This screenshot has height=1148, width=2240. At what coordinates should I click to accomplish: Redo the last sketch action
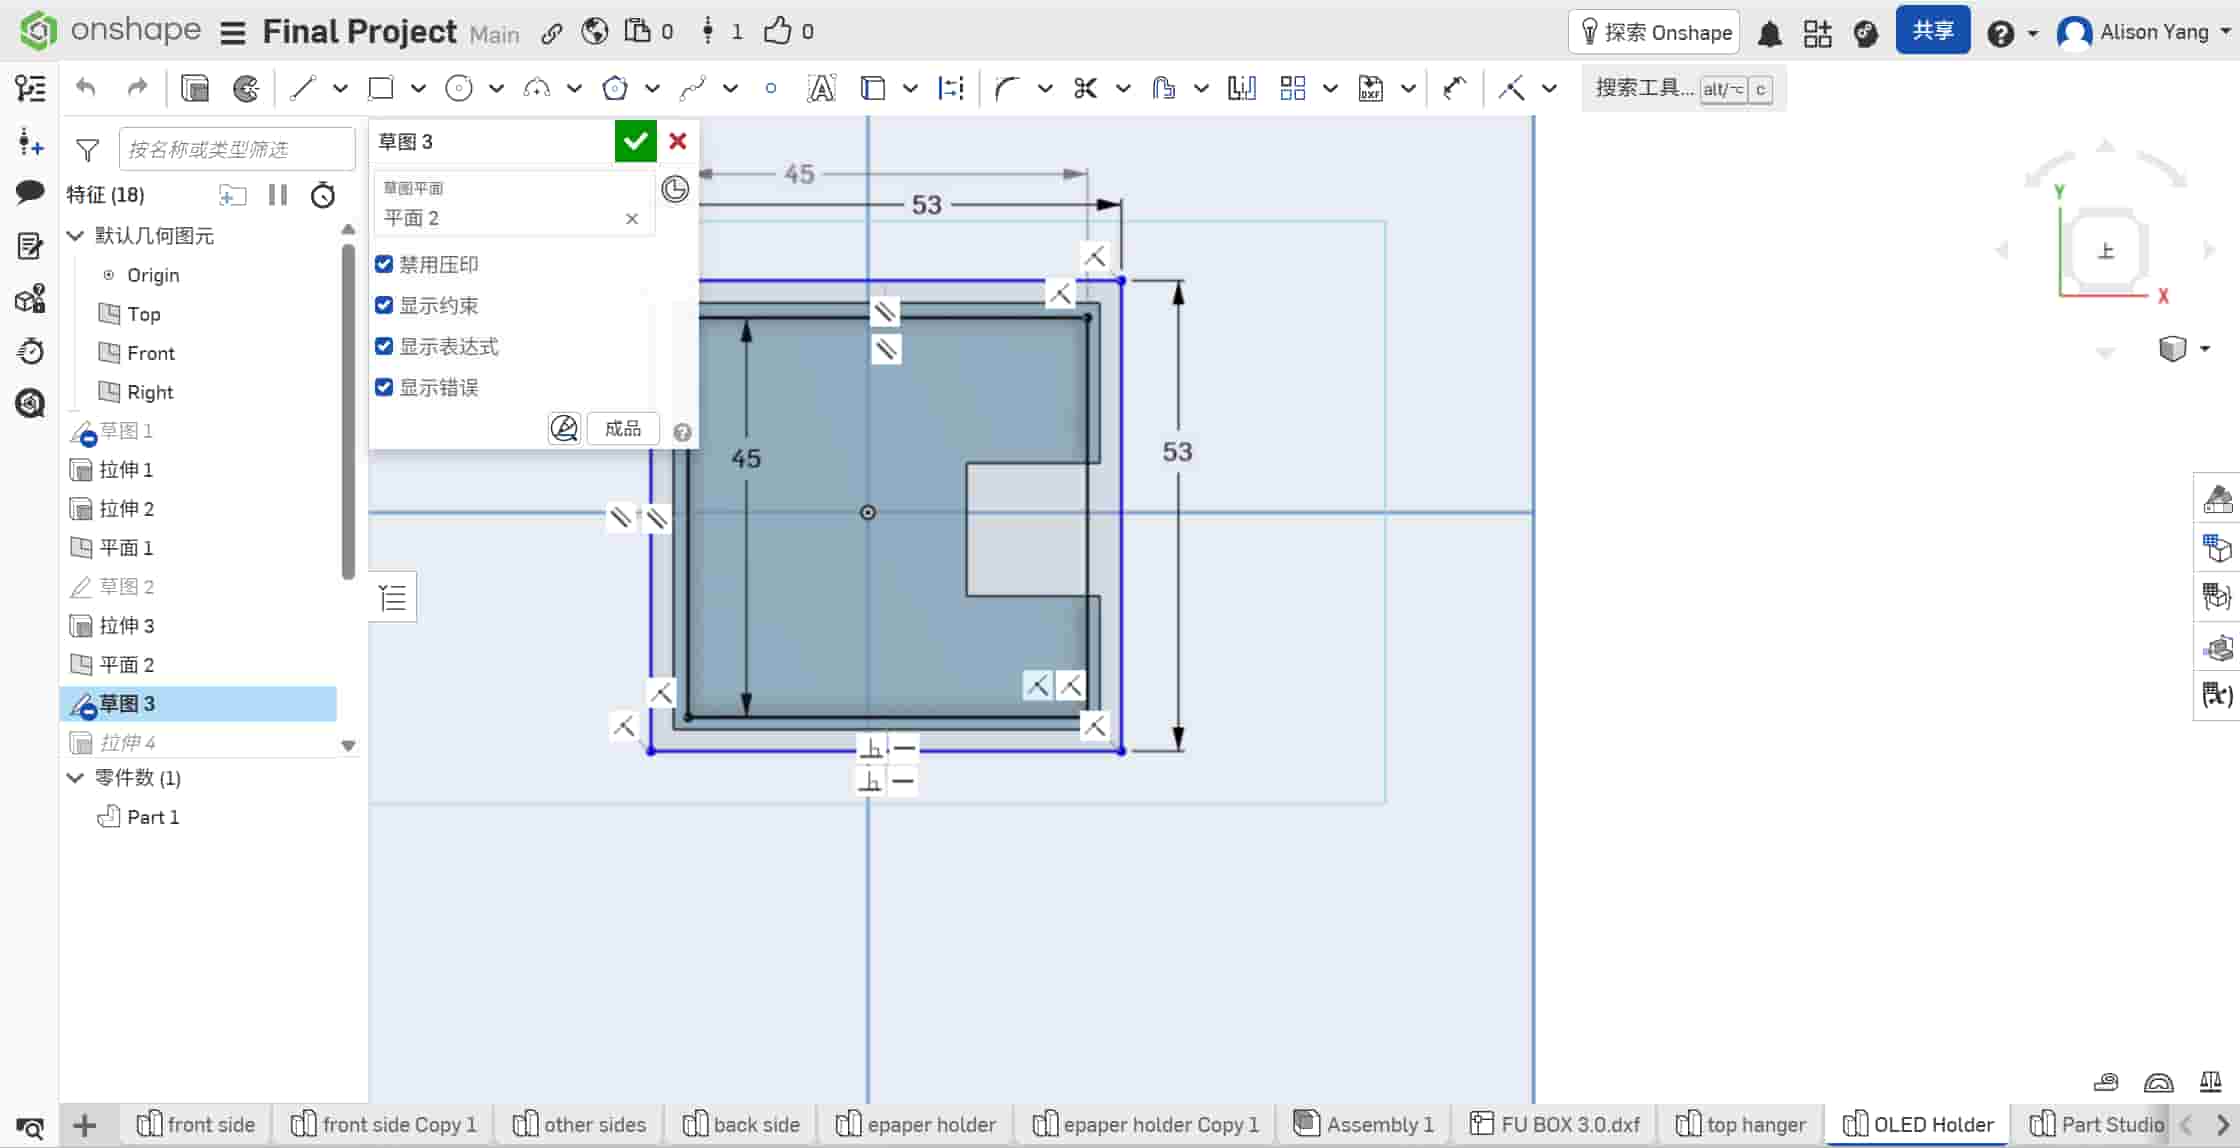click(137, 88)
